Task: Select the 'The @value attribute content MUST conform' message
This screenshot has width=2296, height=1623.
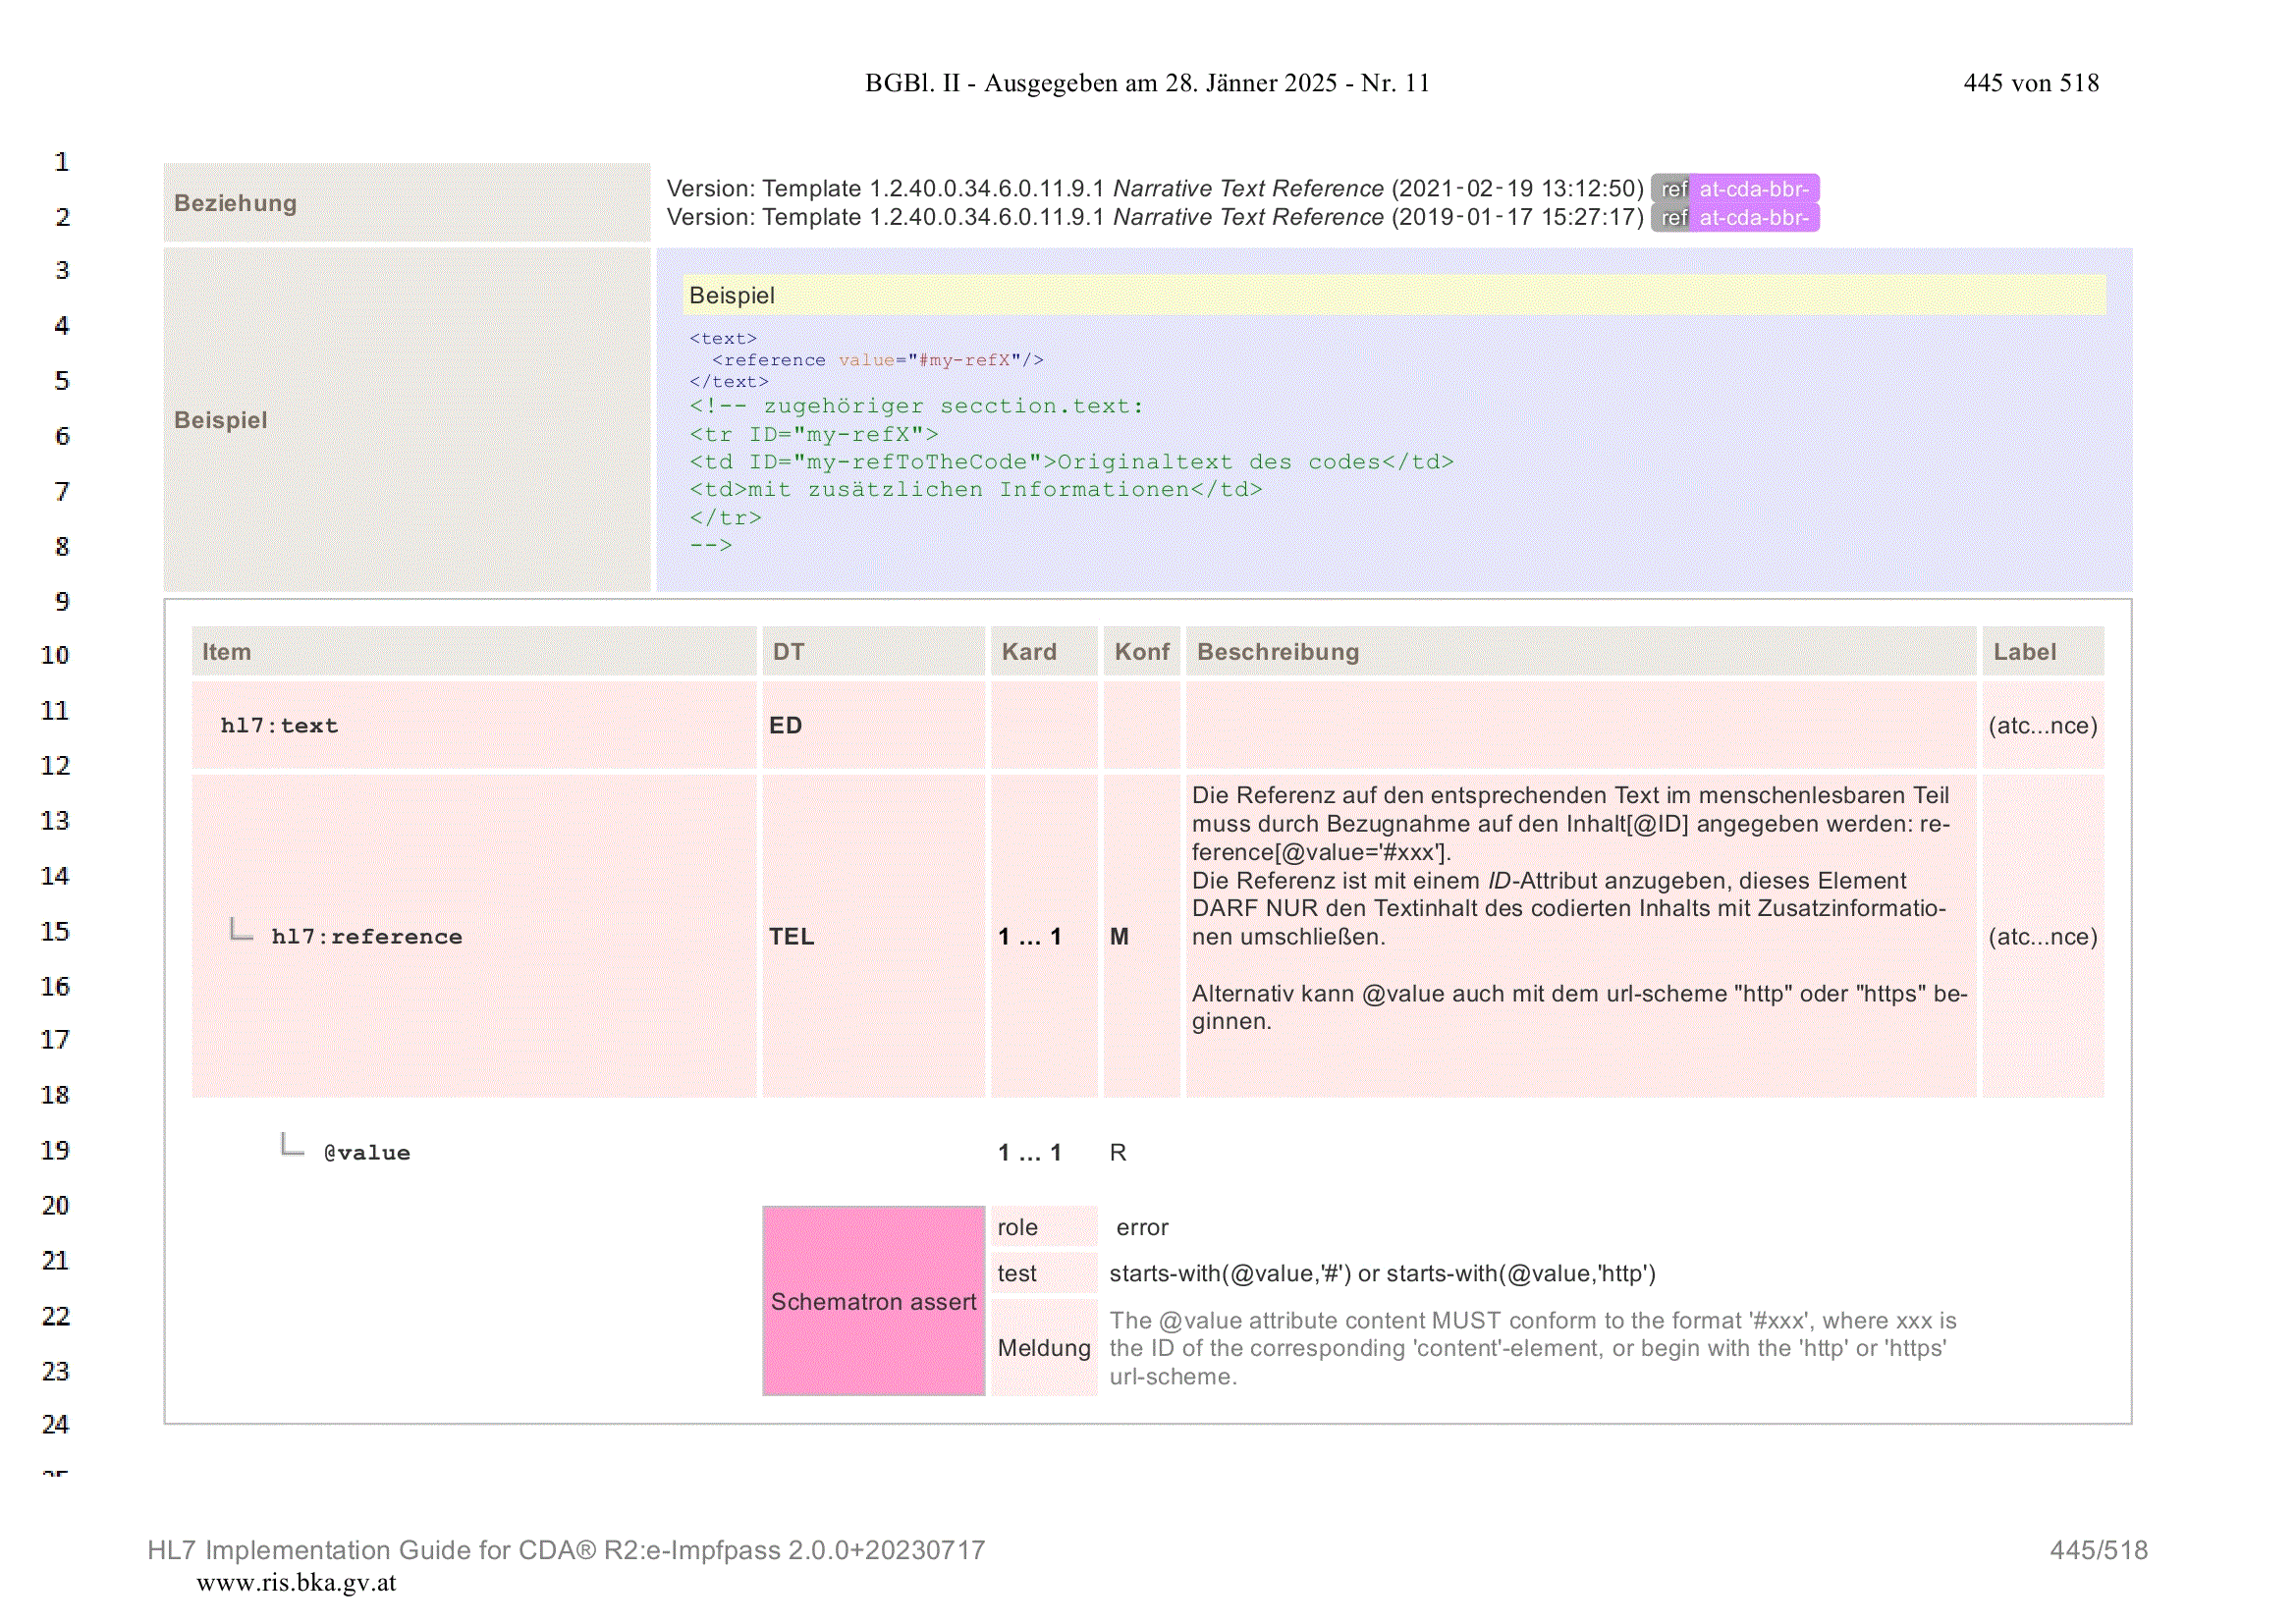Action: [x=1533, y=1348]
